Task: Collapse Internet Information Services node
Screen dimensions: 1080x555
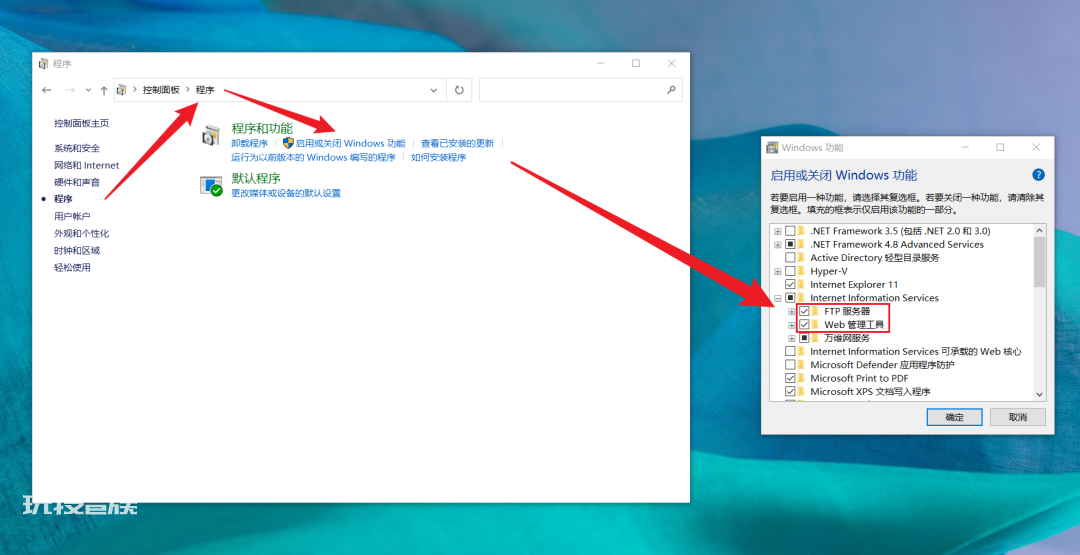Action: pos(778,298)
